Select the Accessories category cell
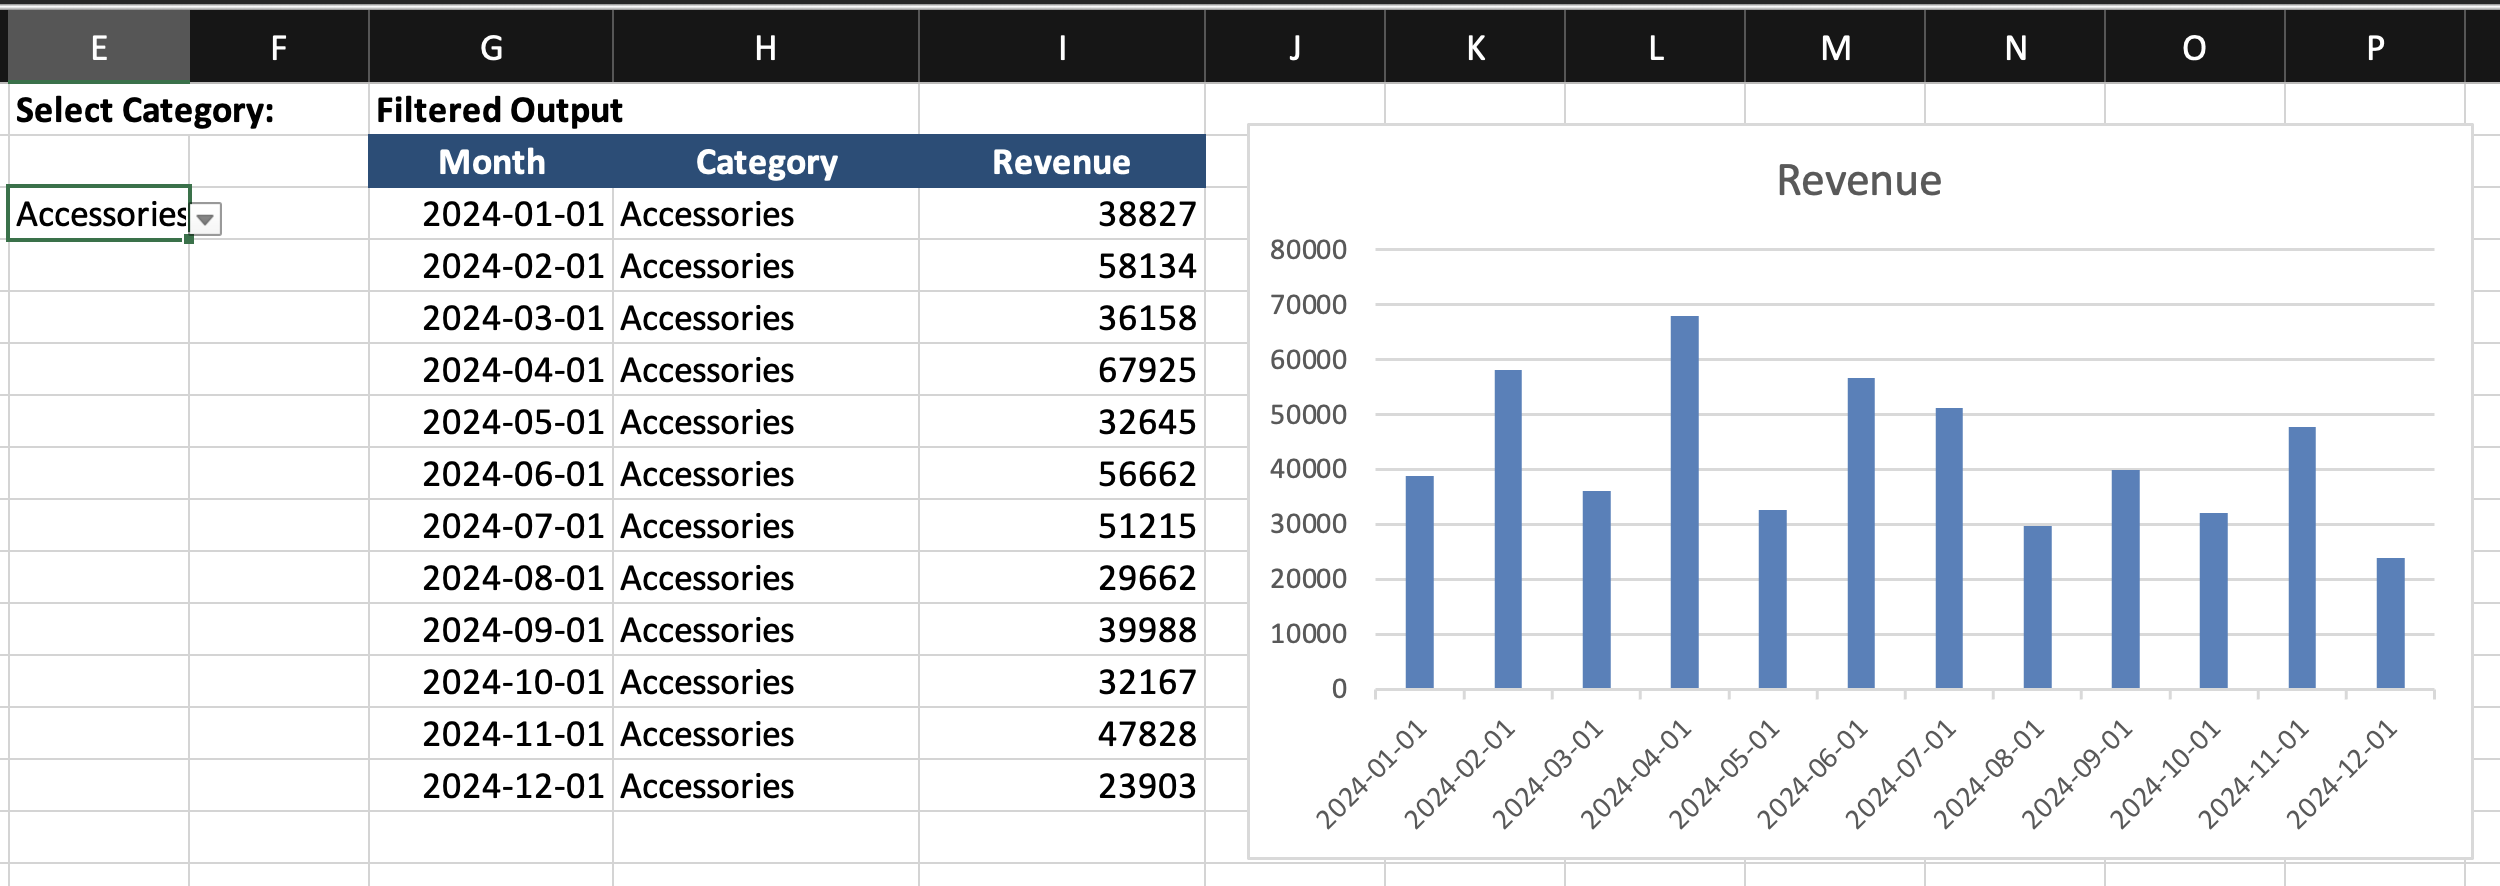 [x=98, y=214]
